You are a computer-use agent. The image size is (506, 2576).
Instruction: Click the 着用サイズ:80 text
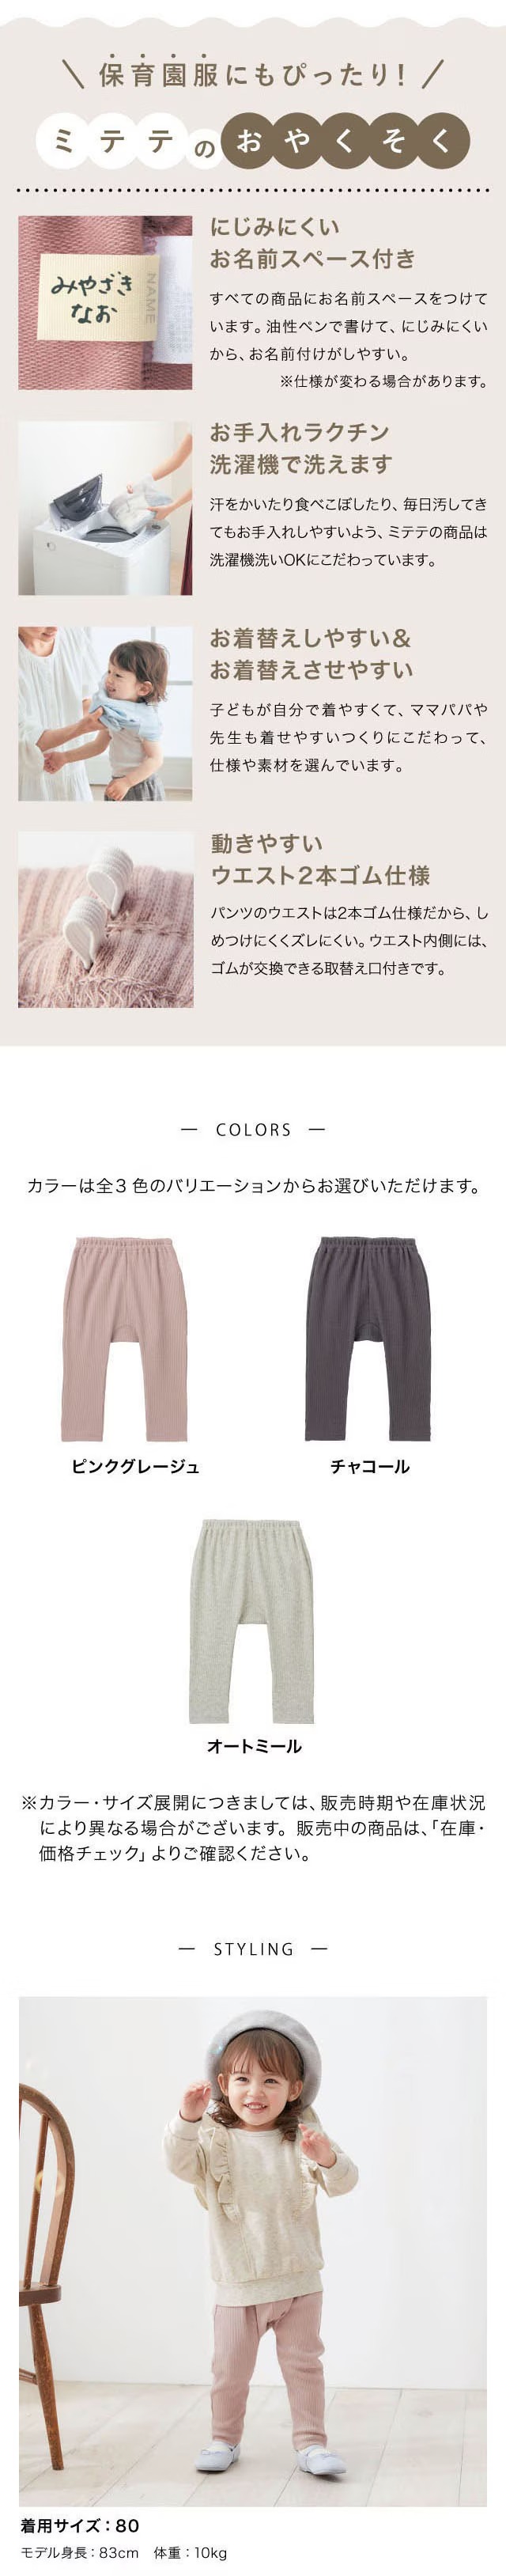point(80,2526)
